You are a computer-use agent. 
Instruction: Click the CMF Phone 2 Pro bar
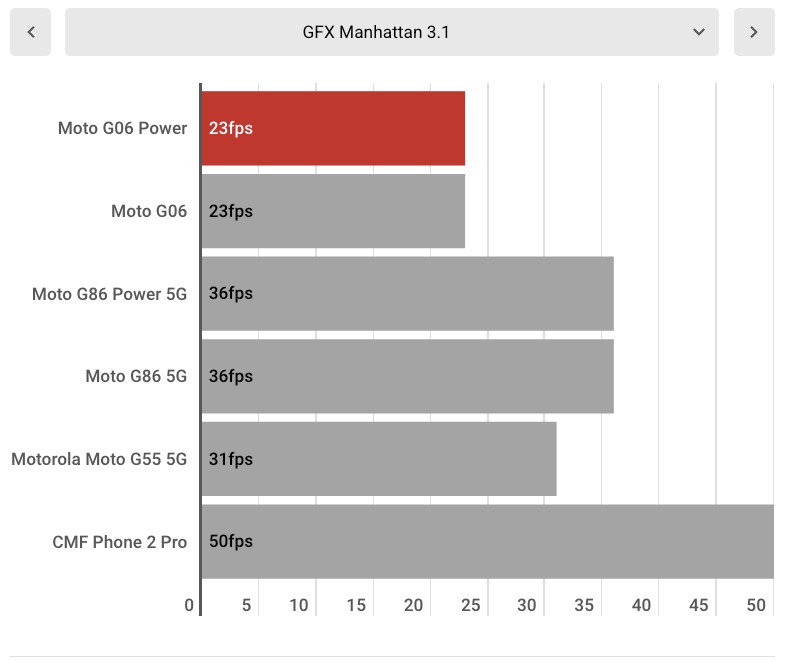tap(487, 541)
